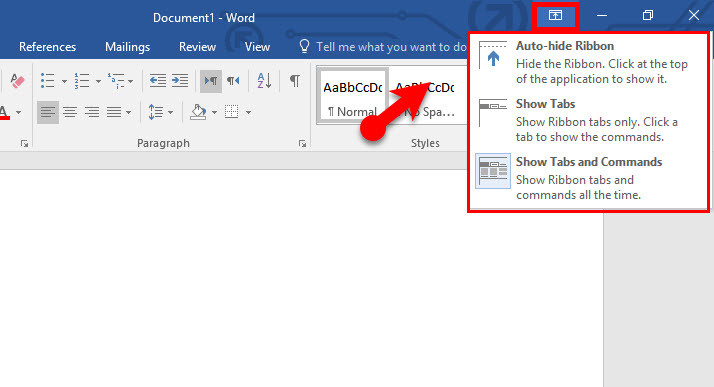Screen dimensions: 714x387
Task: Open the Ribbon Display Options button
Action: (x=555, y=15)
